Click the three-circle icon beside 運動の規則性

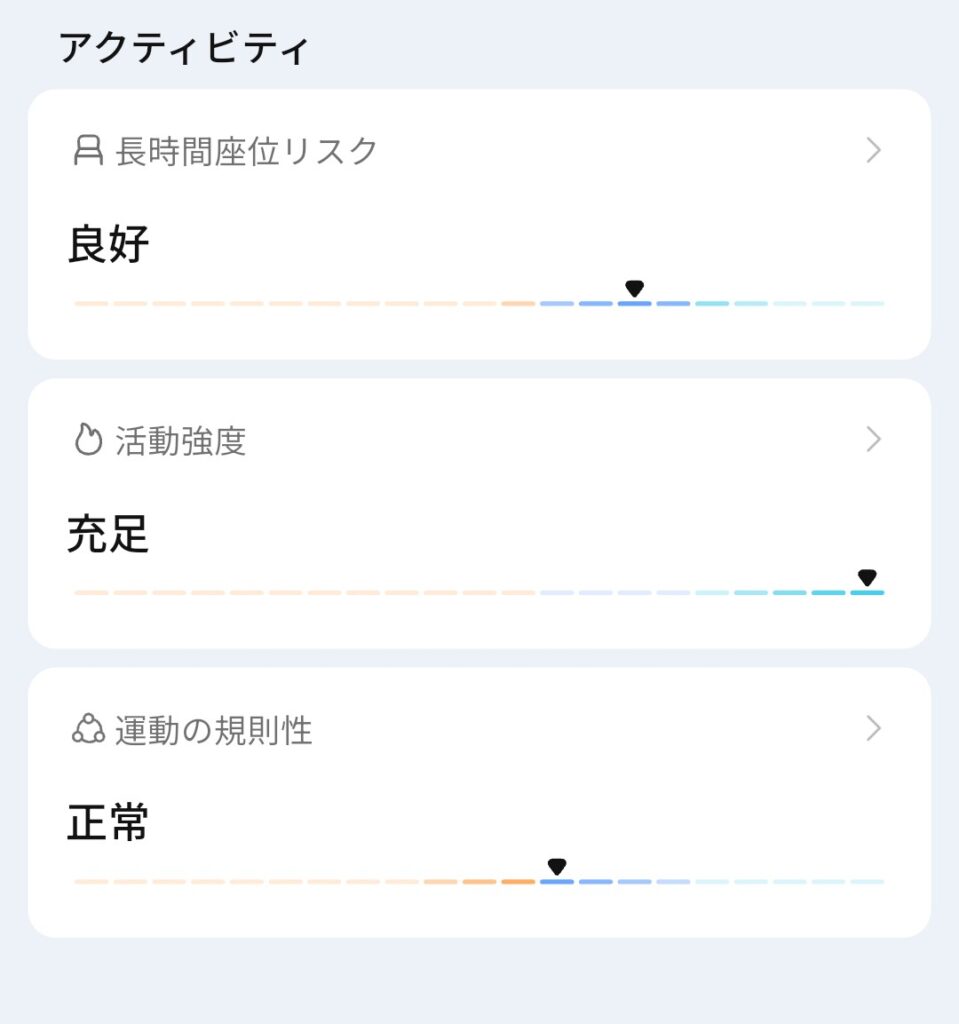click(88, 730)
